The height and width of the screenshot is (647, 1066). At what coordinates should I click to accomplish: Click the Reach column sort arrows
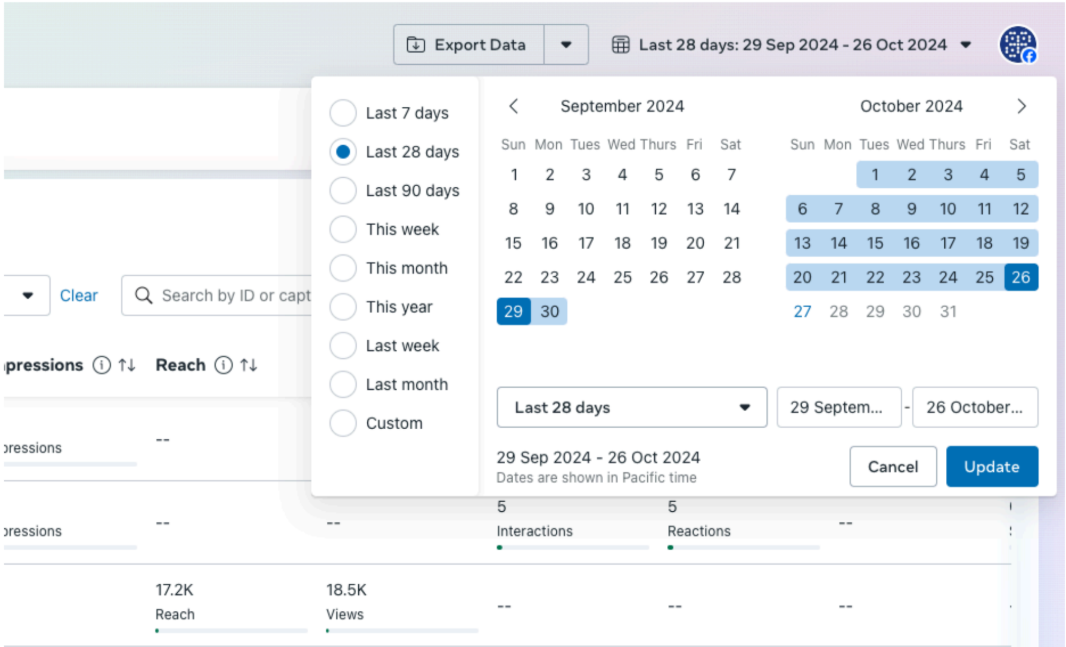tap(248, 366)
